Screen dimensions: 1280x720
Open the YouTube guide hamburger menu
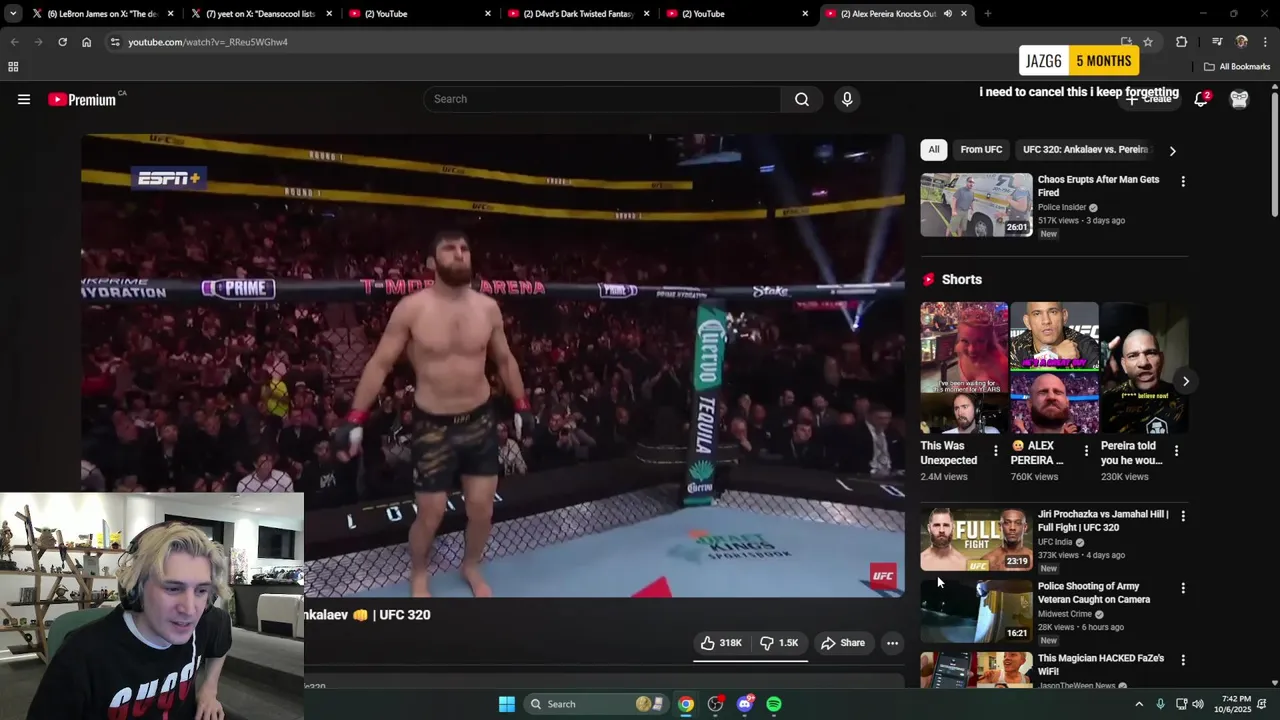point(24,99)
